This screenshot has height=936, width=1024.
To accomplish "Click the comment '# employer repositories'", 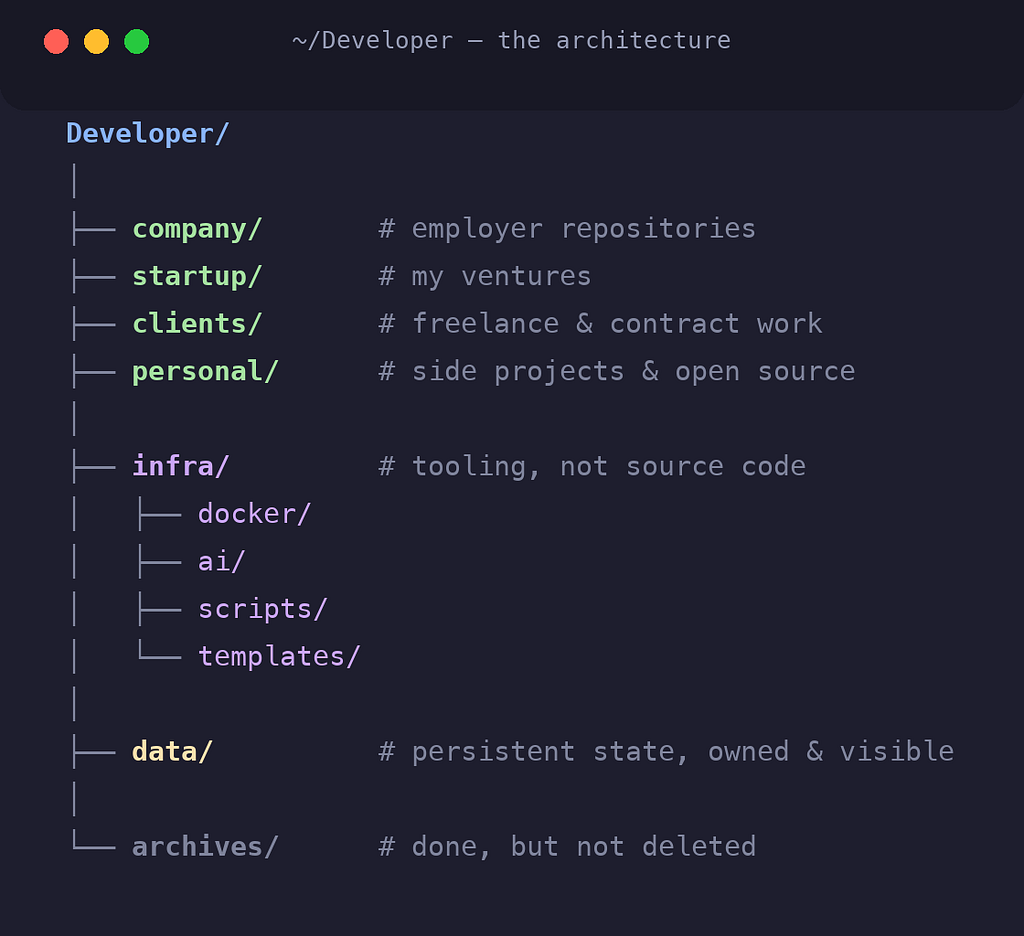I will [567, 229].
